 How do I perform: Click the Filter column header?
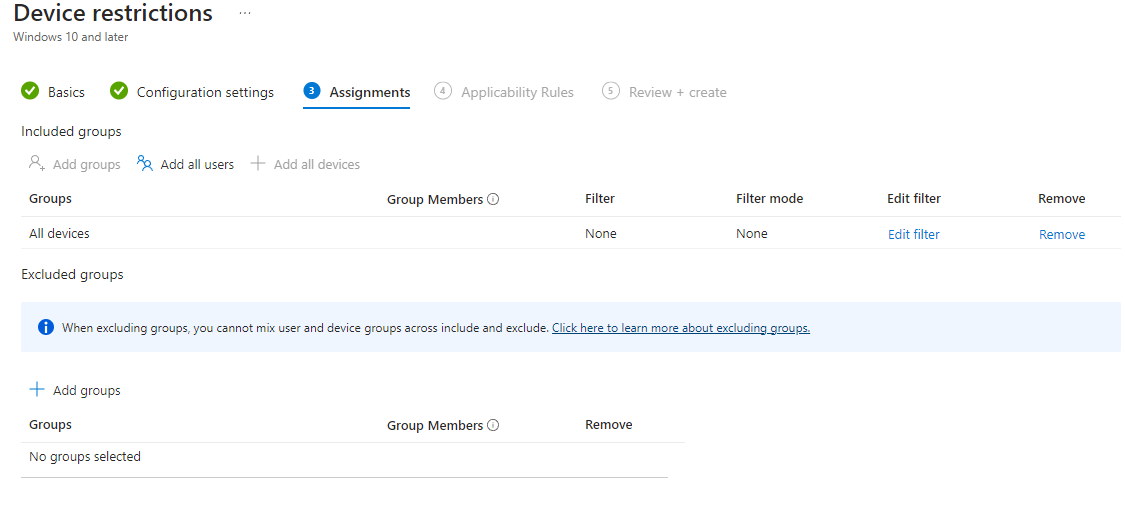600,198
